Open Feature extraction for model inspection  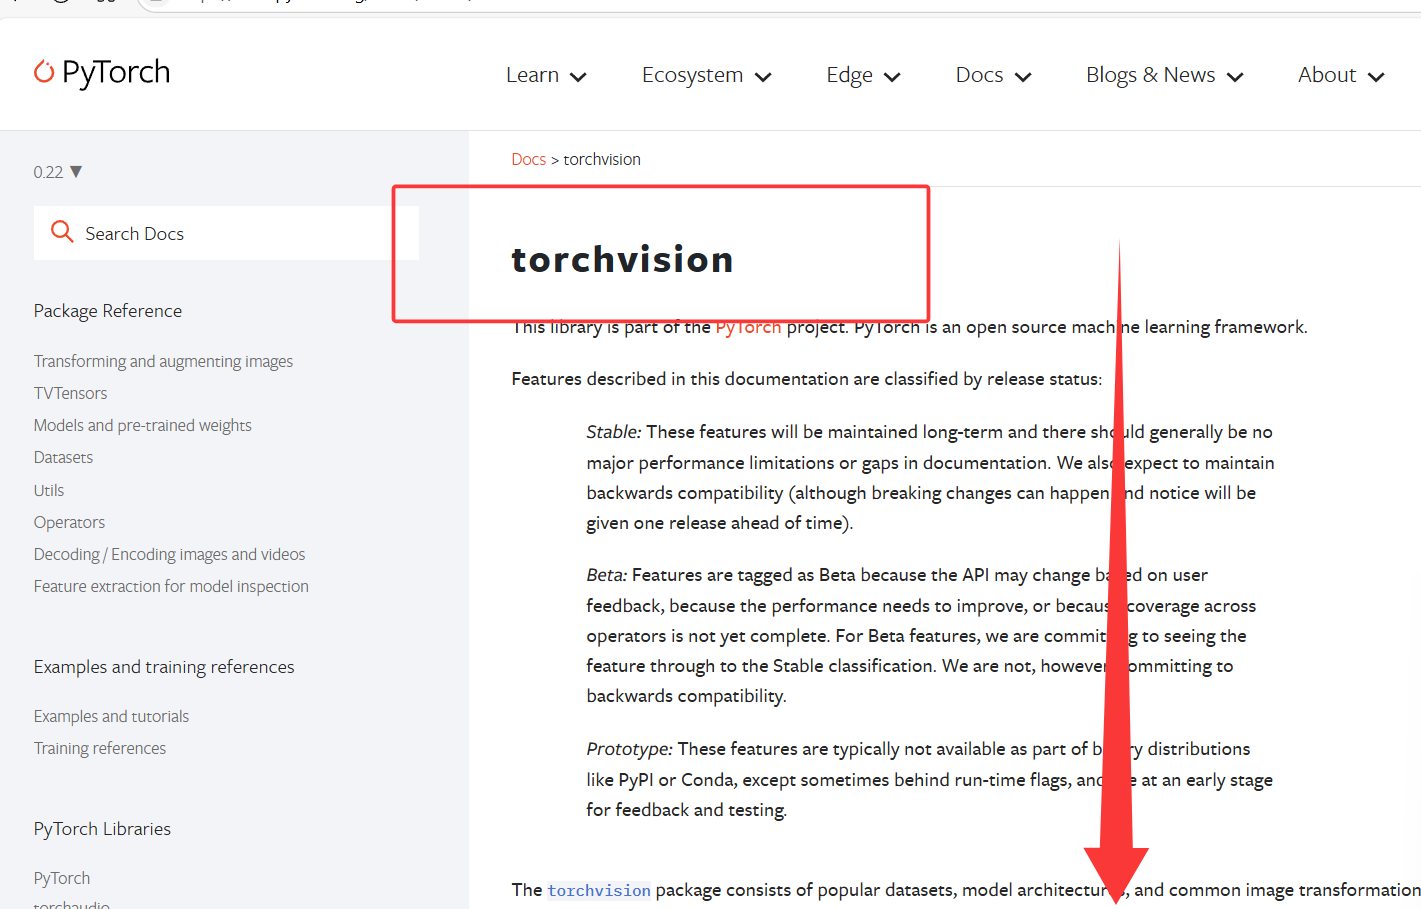171,586
